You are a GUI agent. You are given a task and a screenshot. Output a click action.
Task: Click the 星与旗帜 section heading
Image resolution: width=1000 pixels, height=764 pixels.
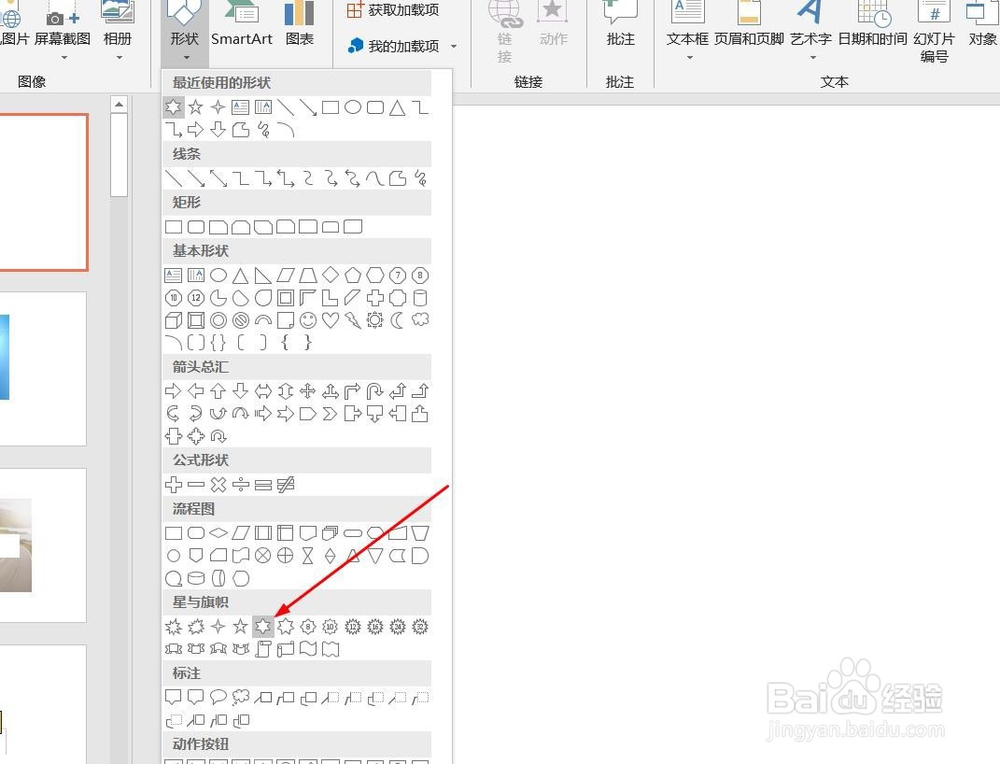[x=200, y=602]
